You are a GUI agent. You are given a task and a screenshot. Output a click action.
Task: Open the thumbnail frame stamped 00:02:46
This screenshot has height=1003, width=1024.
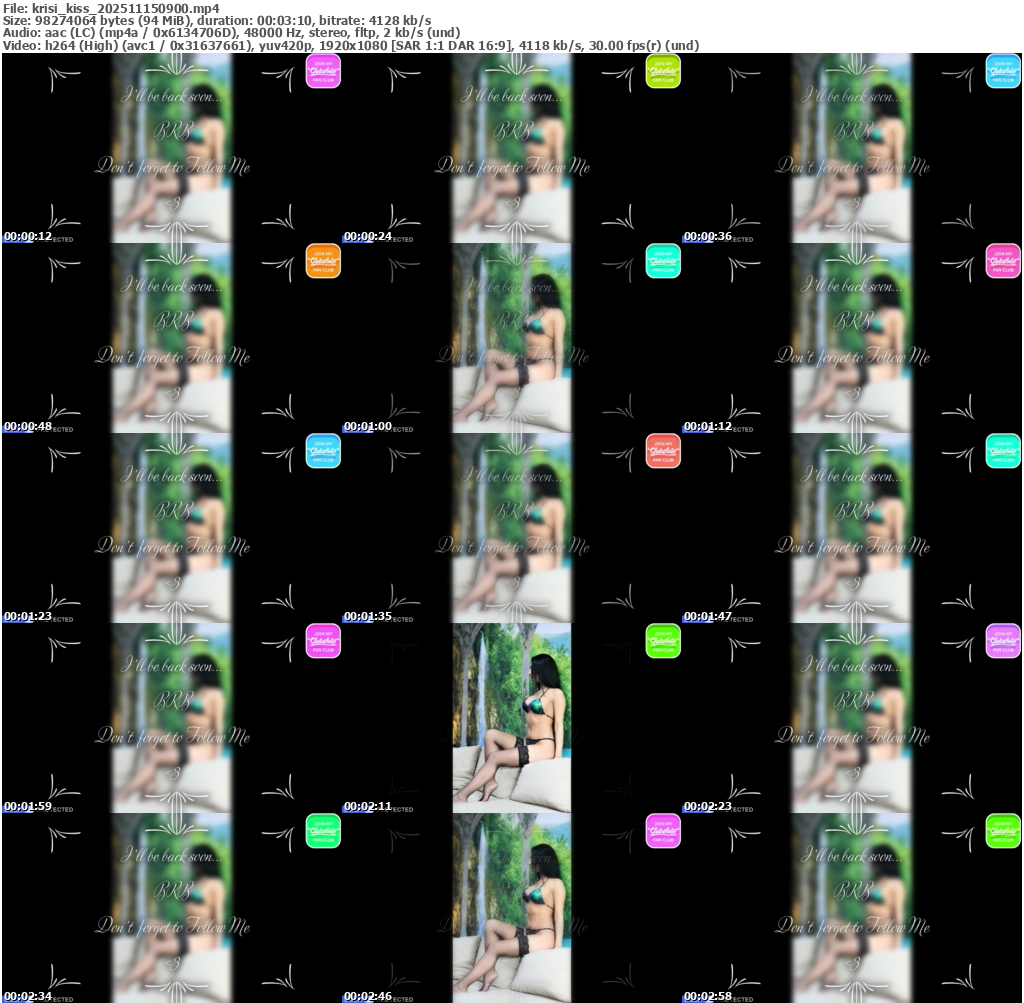pos(512,908)
